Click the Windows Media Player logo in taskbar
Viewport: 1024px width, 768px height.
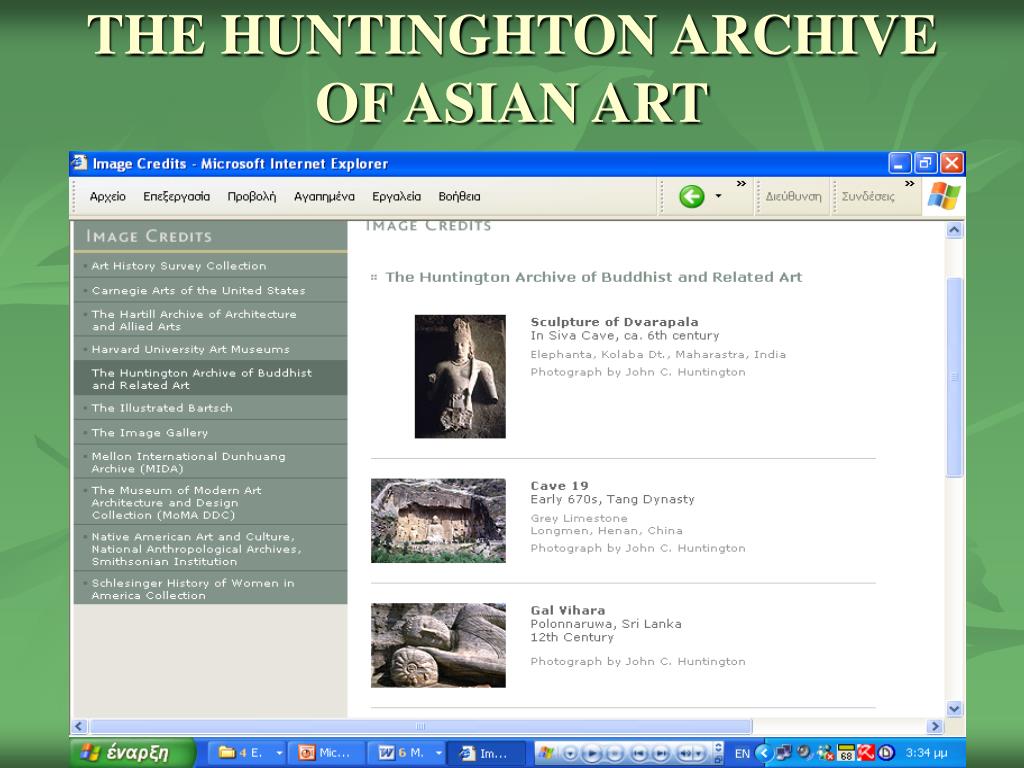(546, 753)
